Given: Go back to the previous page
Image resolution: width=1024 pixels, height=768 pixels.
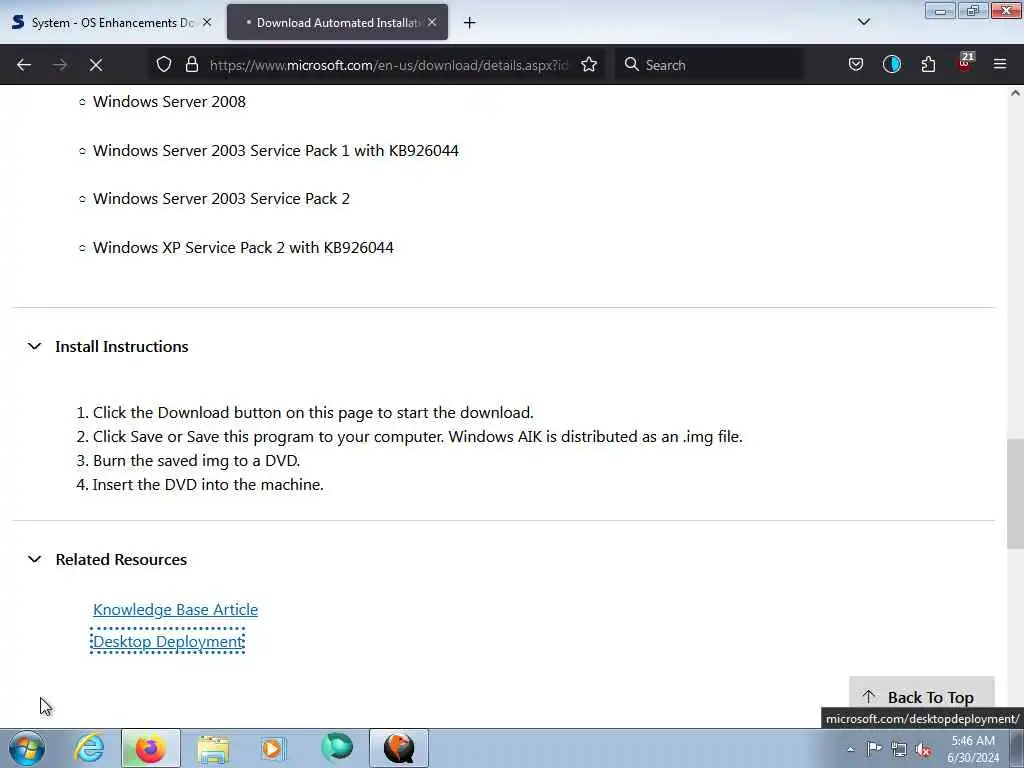Looking at the screenshot, I should 24,65.
